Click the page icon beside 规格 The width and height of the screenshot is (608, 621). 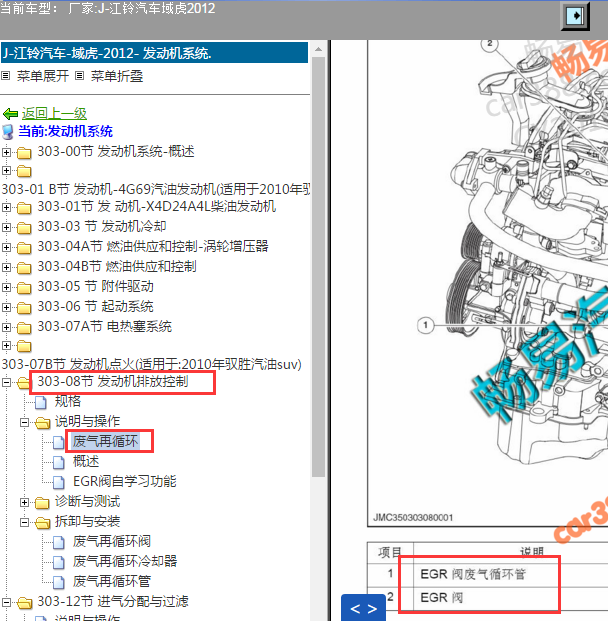[x=40, y=402]
